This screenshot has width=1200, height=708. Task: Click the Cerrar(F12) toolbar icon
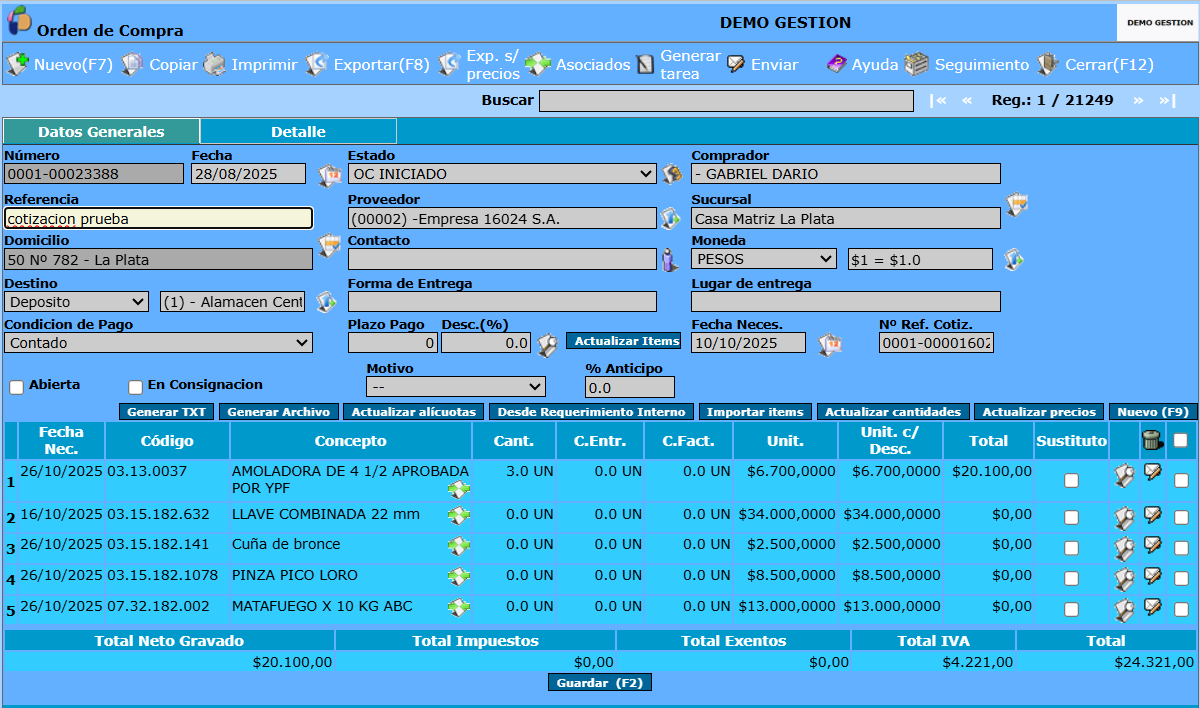pyautogui.click(x=1048, y=65)
